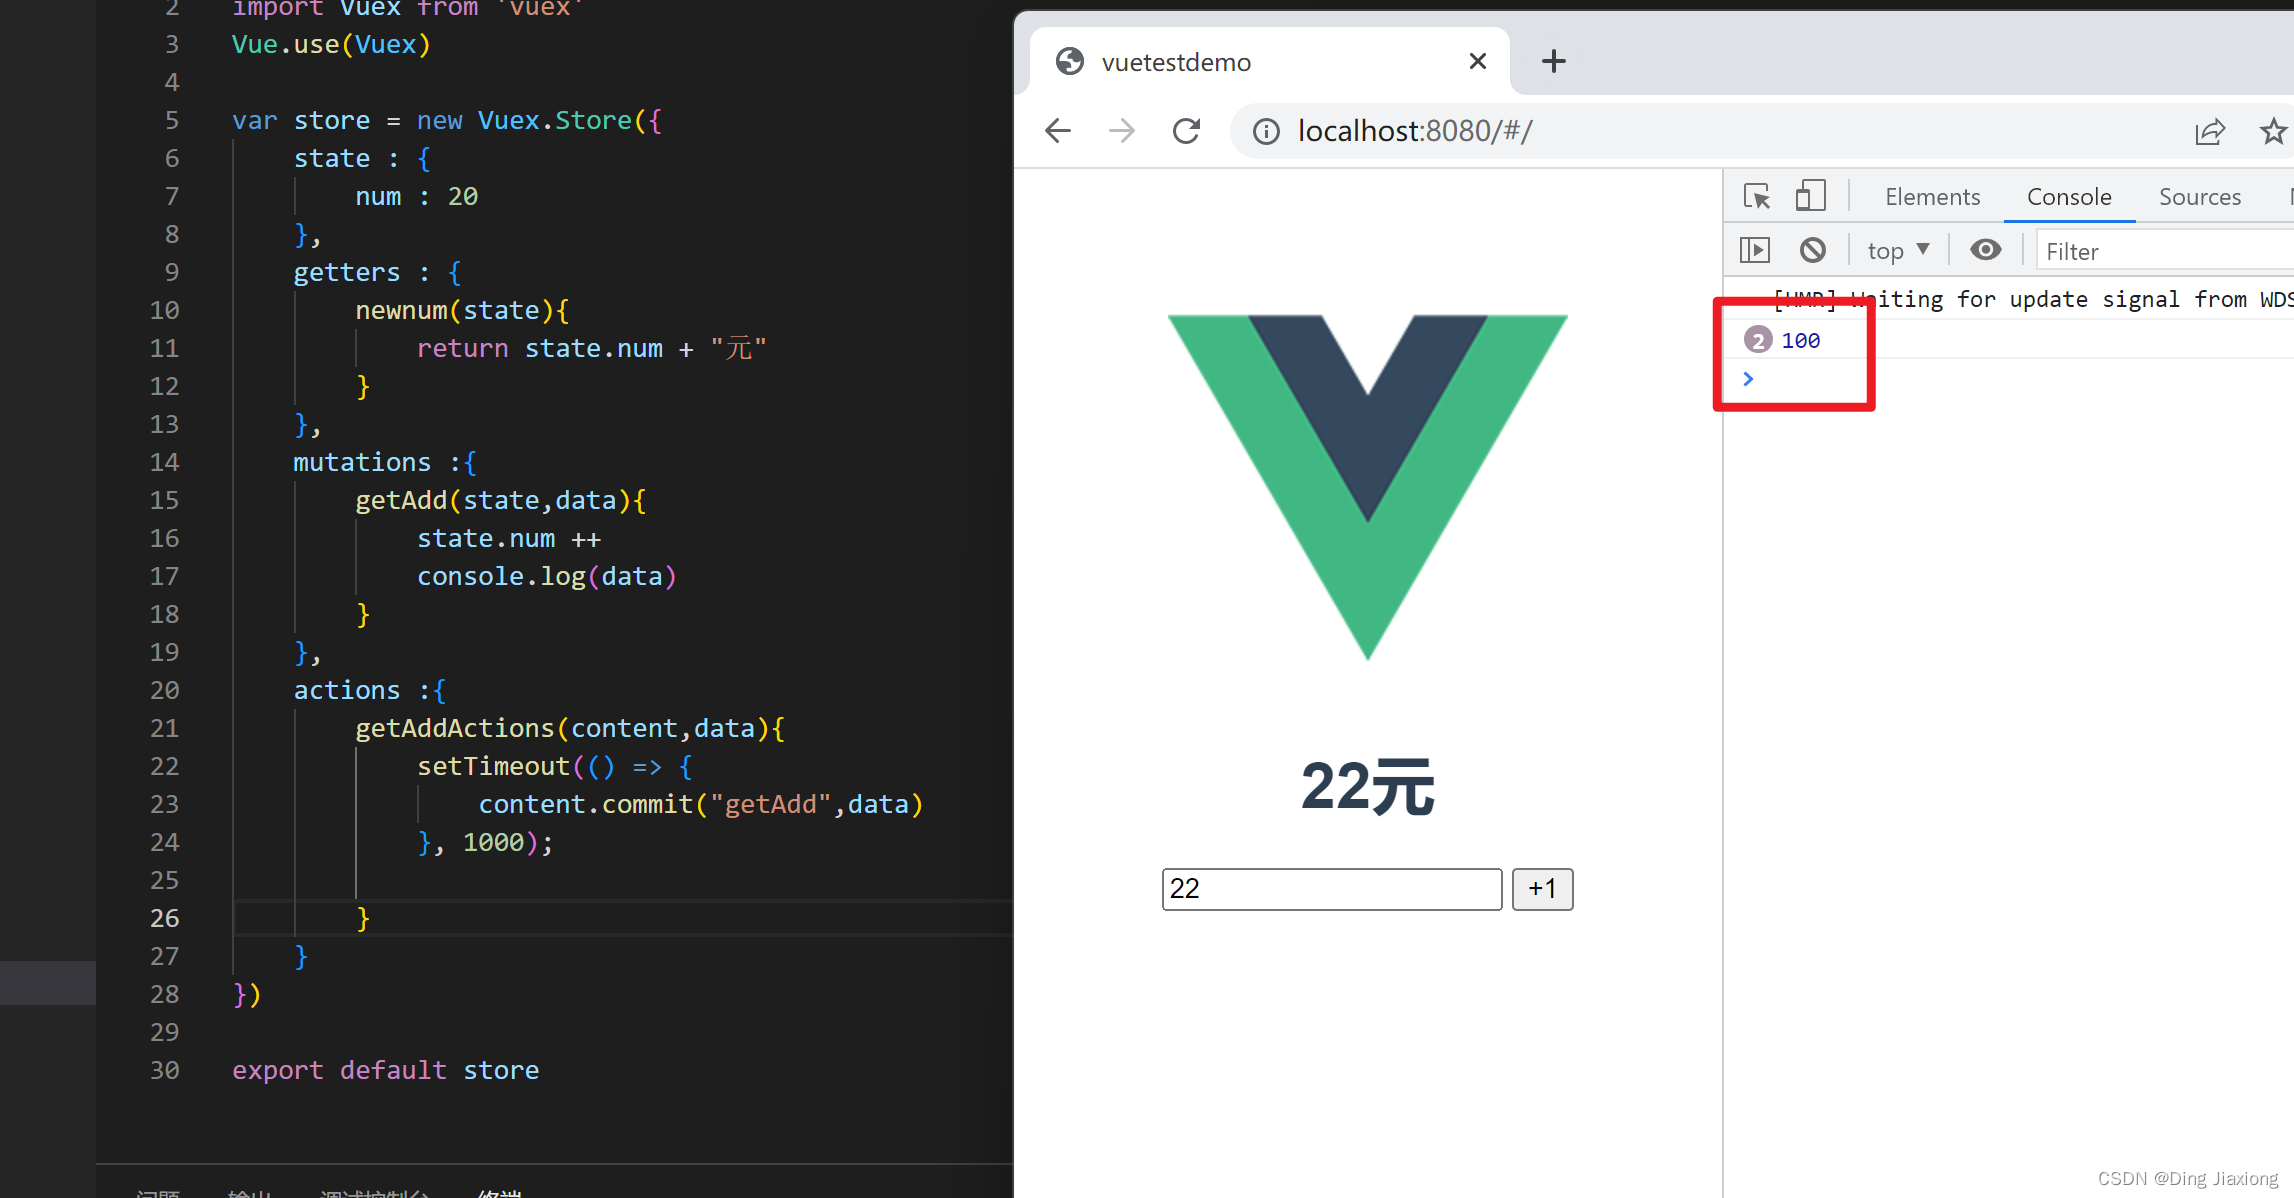Click the browser back arrow
The image size is (2294, 1198).
1058,131
